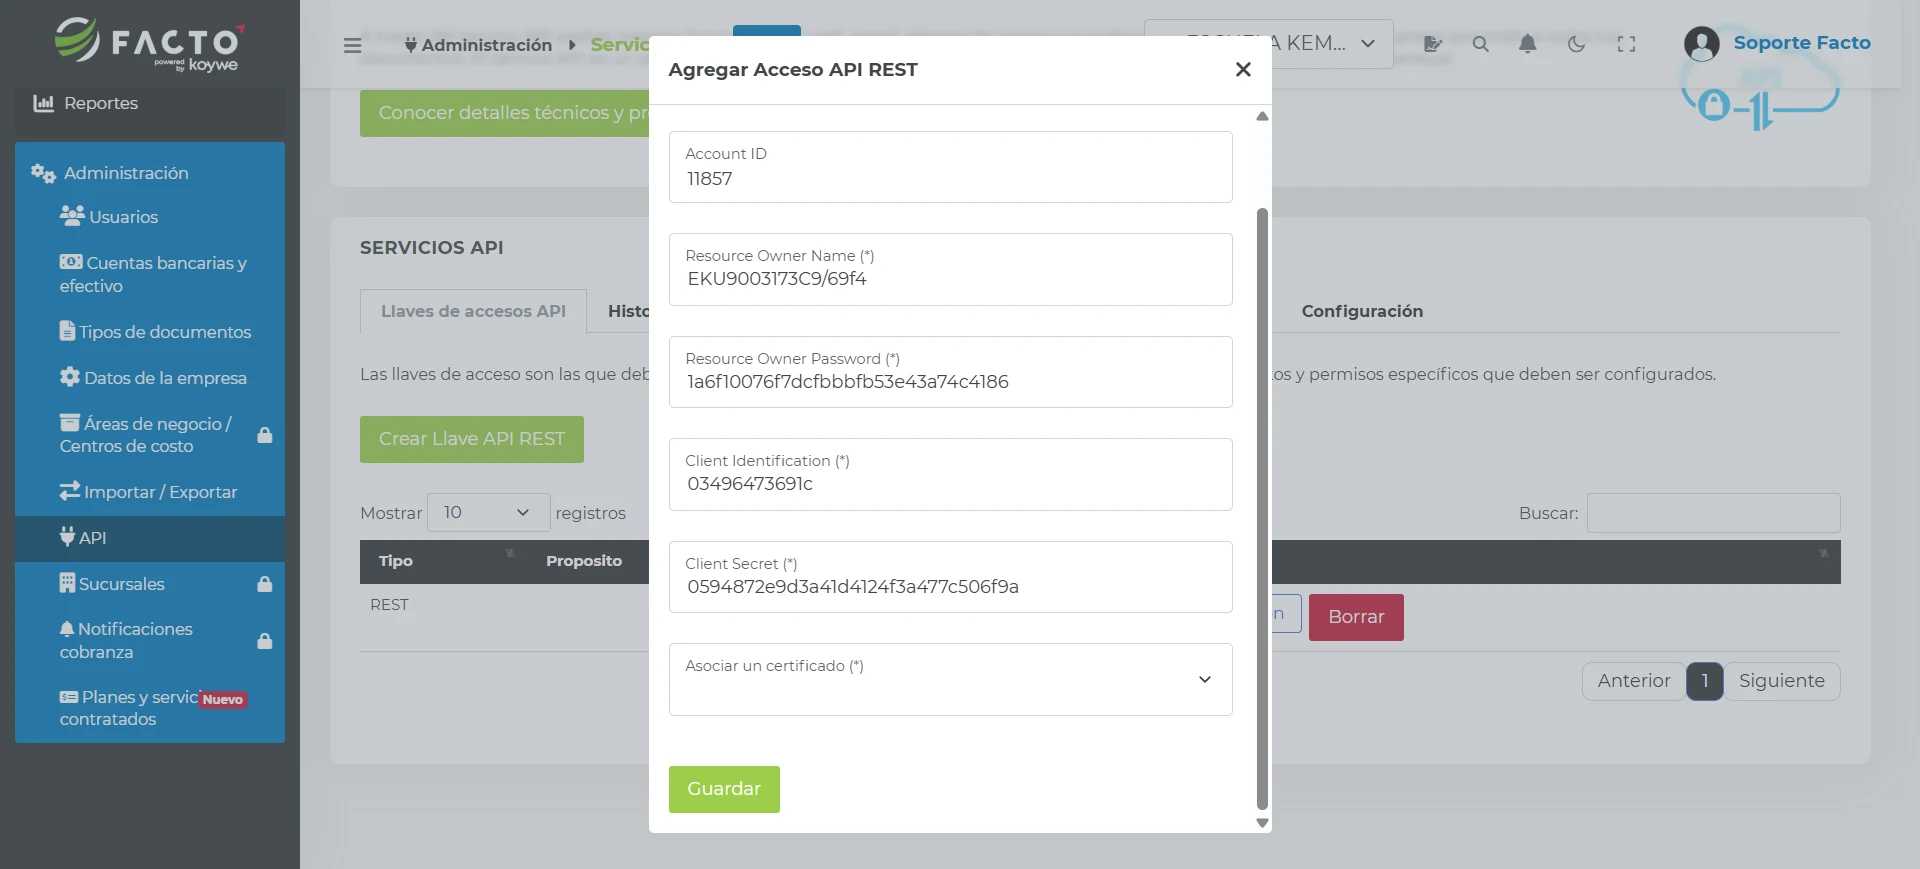Open the Asociar un certificado dropdown
1920x869 pixels.
click(x=950, y=679)
